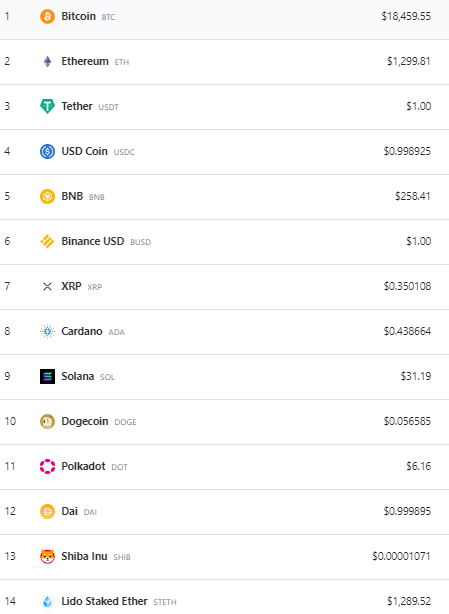
Task: Click the Cardano ADA ticker label
Action: 116,332
